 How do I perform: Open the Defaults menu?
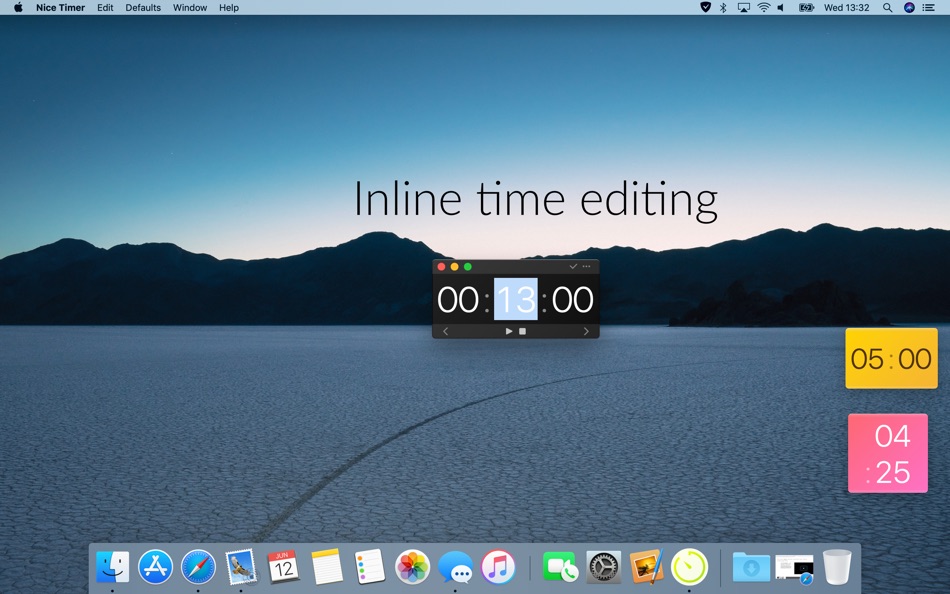click(143, 8)
